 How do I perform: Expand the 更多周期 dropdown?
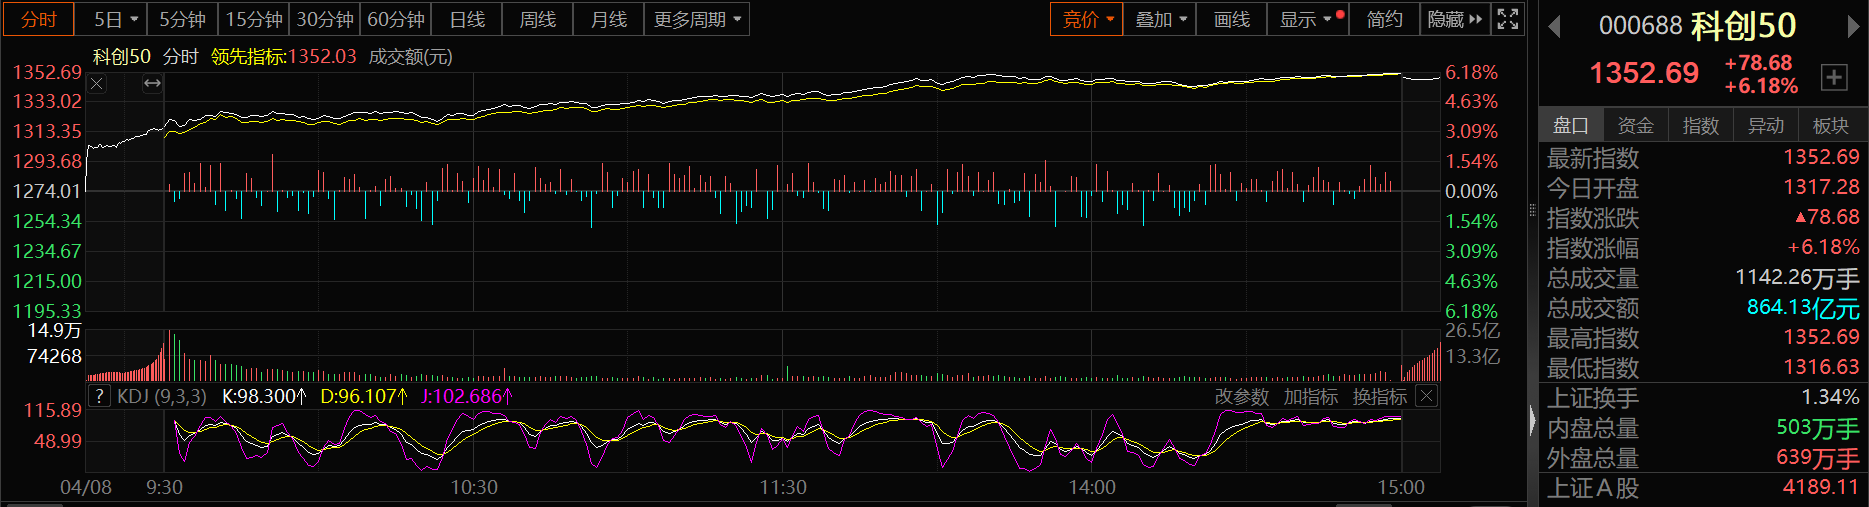698,19
